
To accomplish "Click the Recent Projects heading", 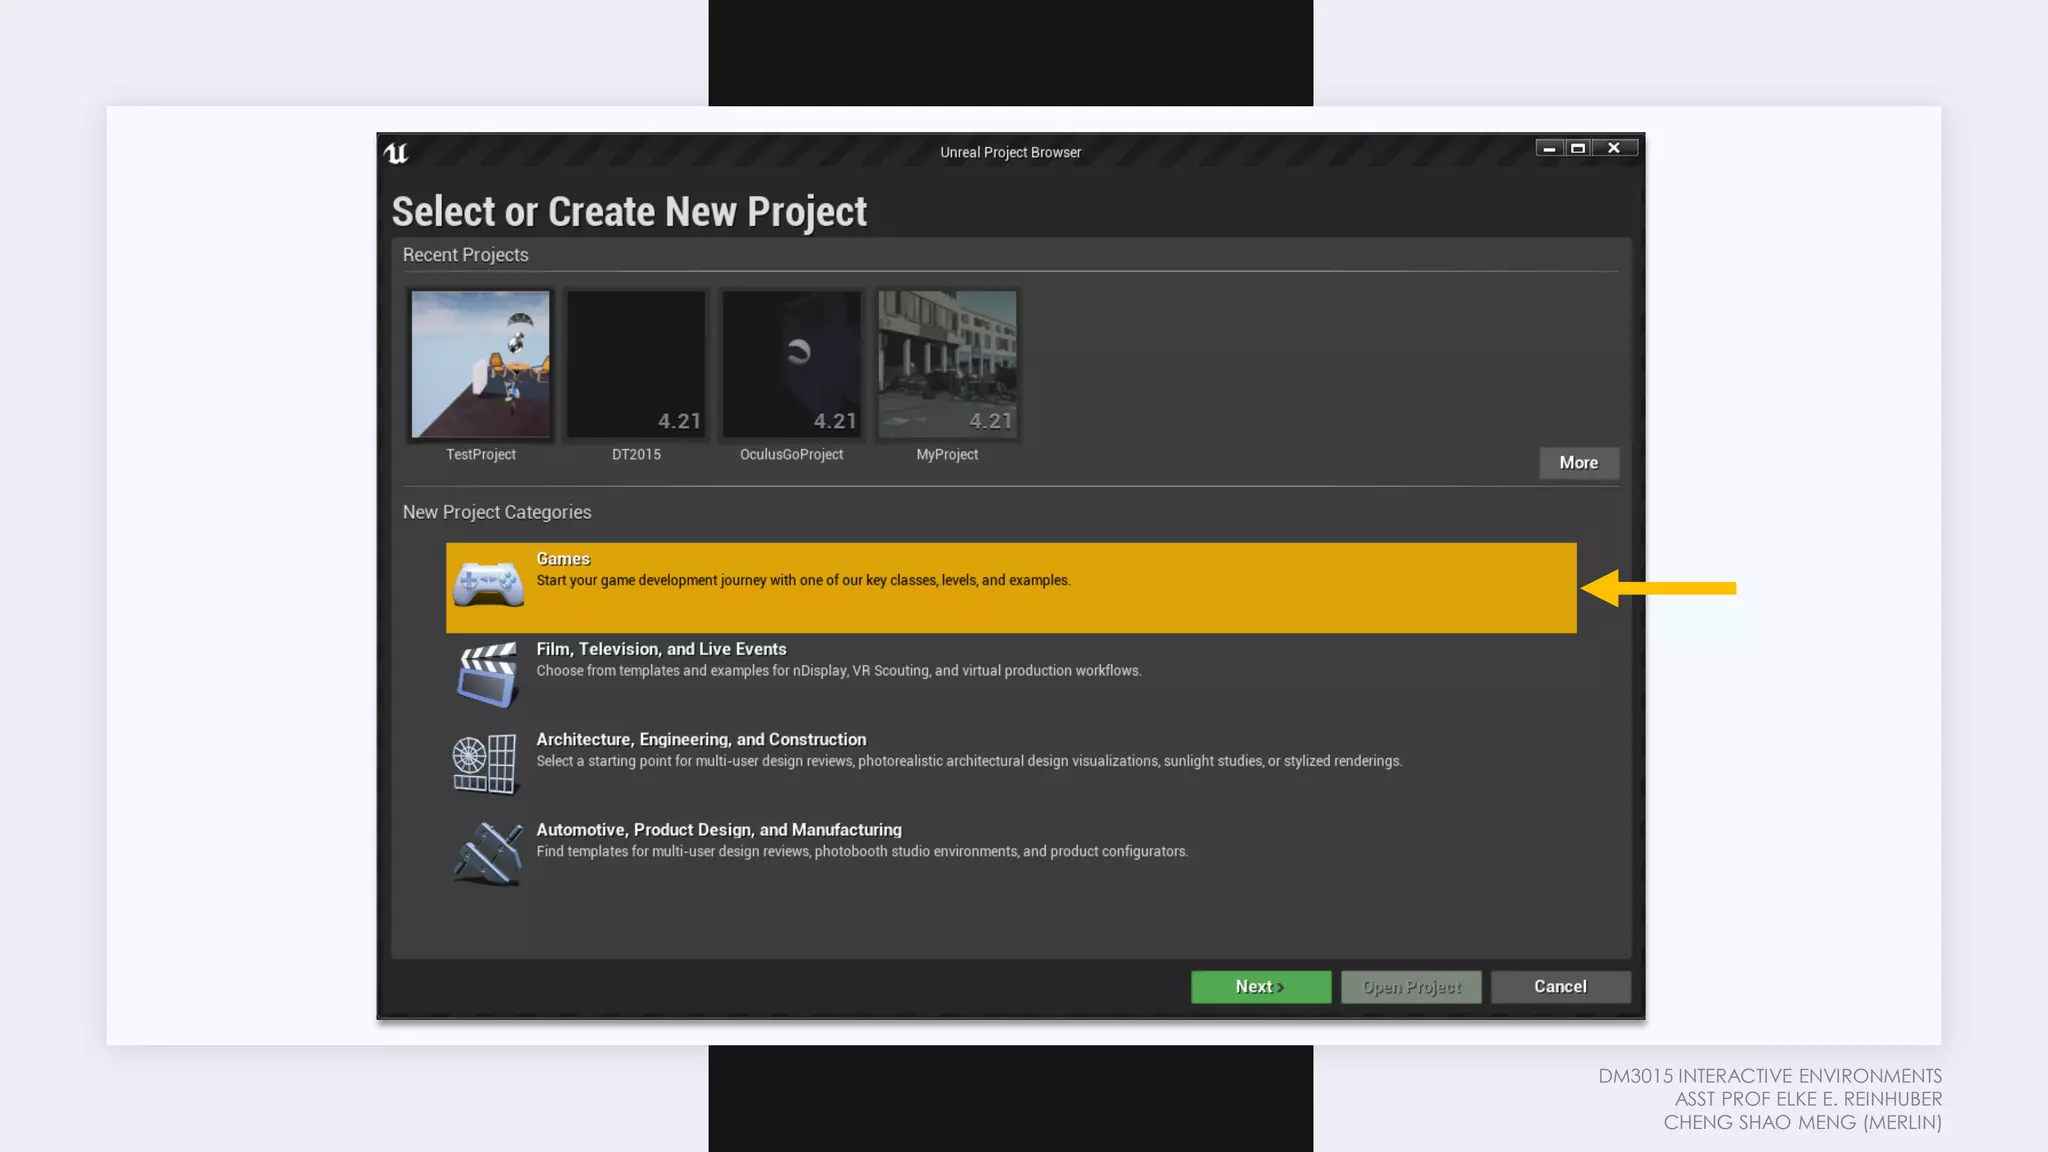I will (x=465, y=255).
